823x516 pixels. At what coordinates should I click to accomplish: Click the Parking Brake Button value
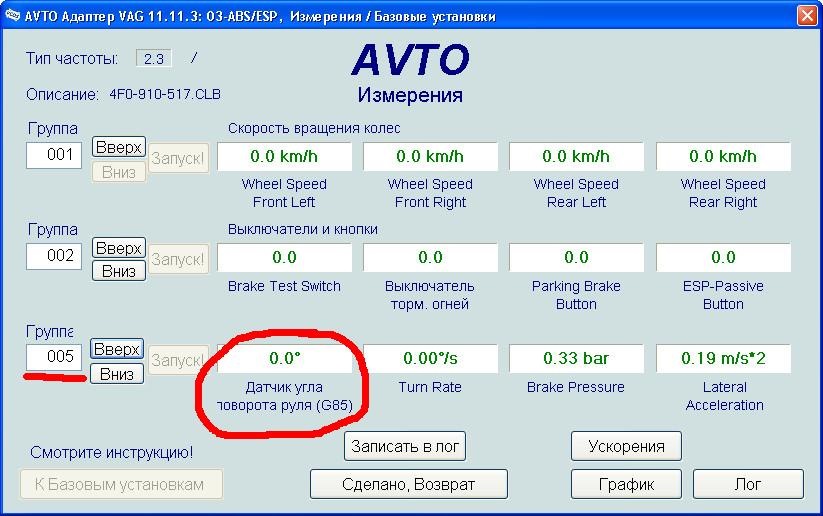[x=576, y=257]
